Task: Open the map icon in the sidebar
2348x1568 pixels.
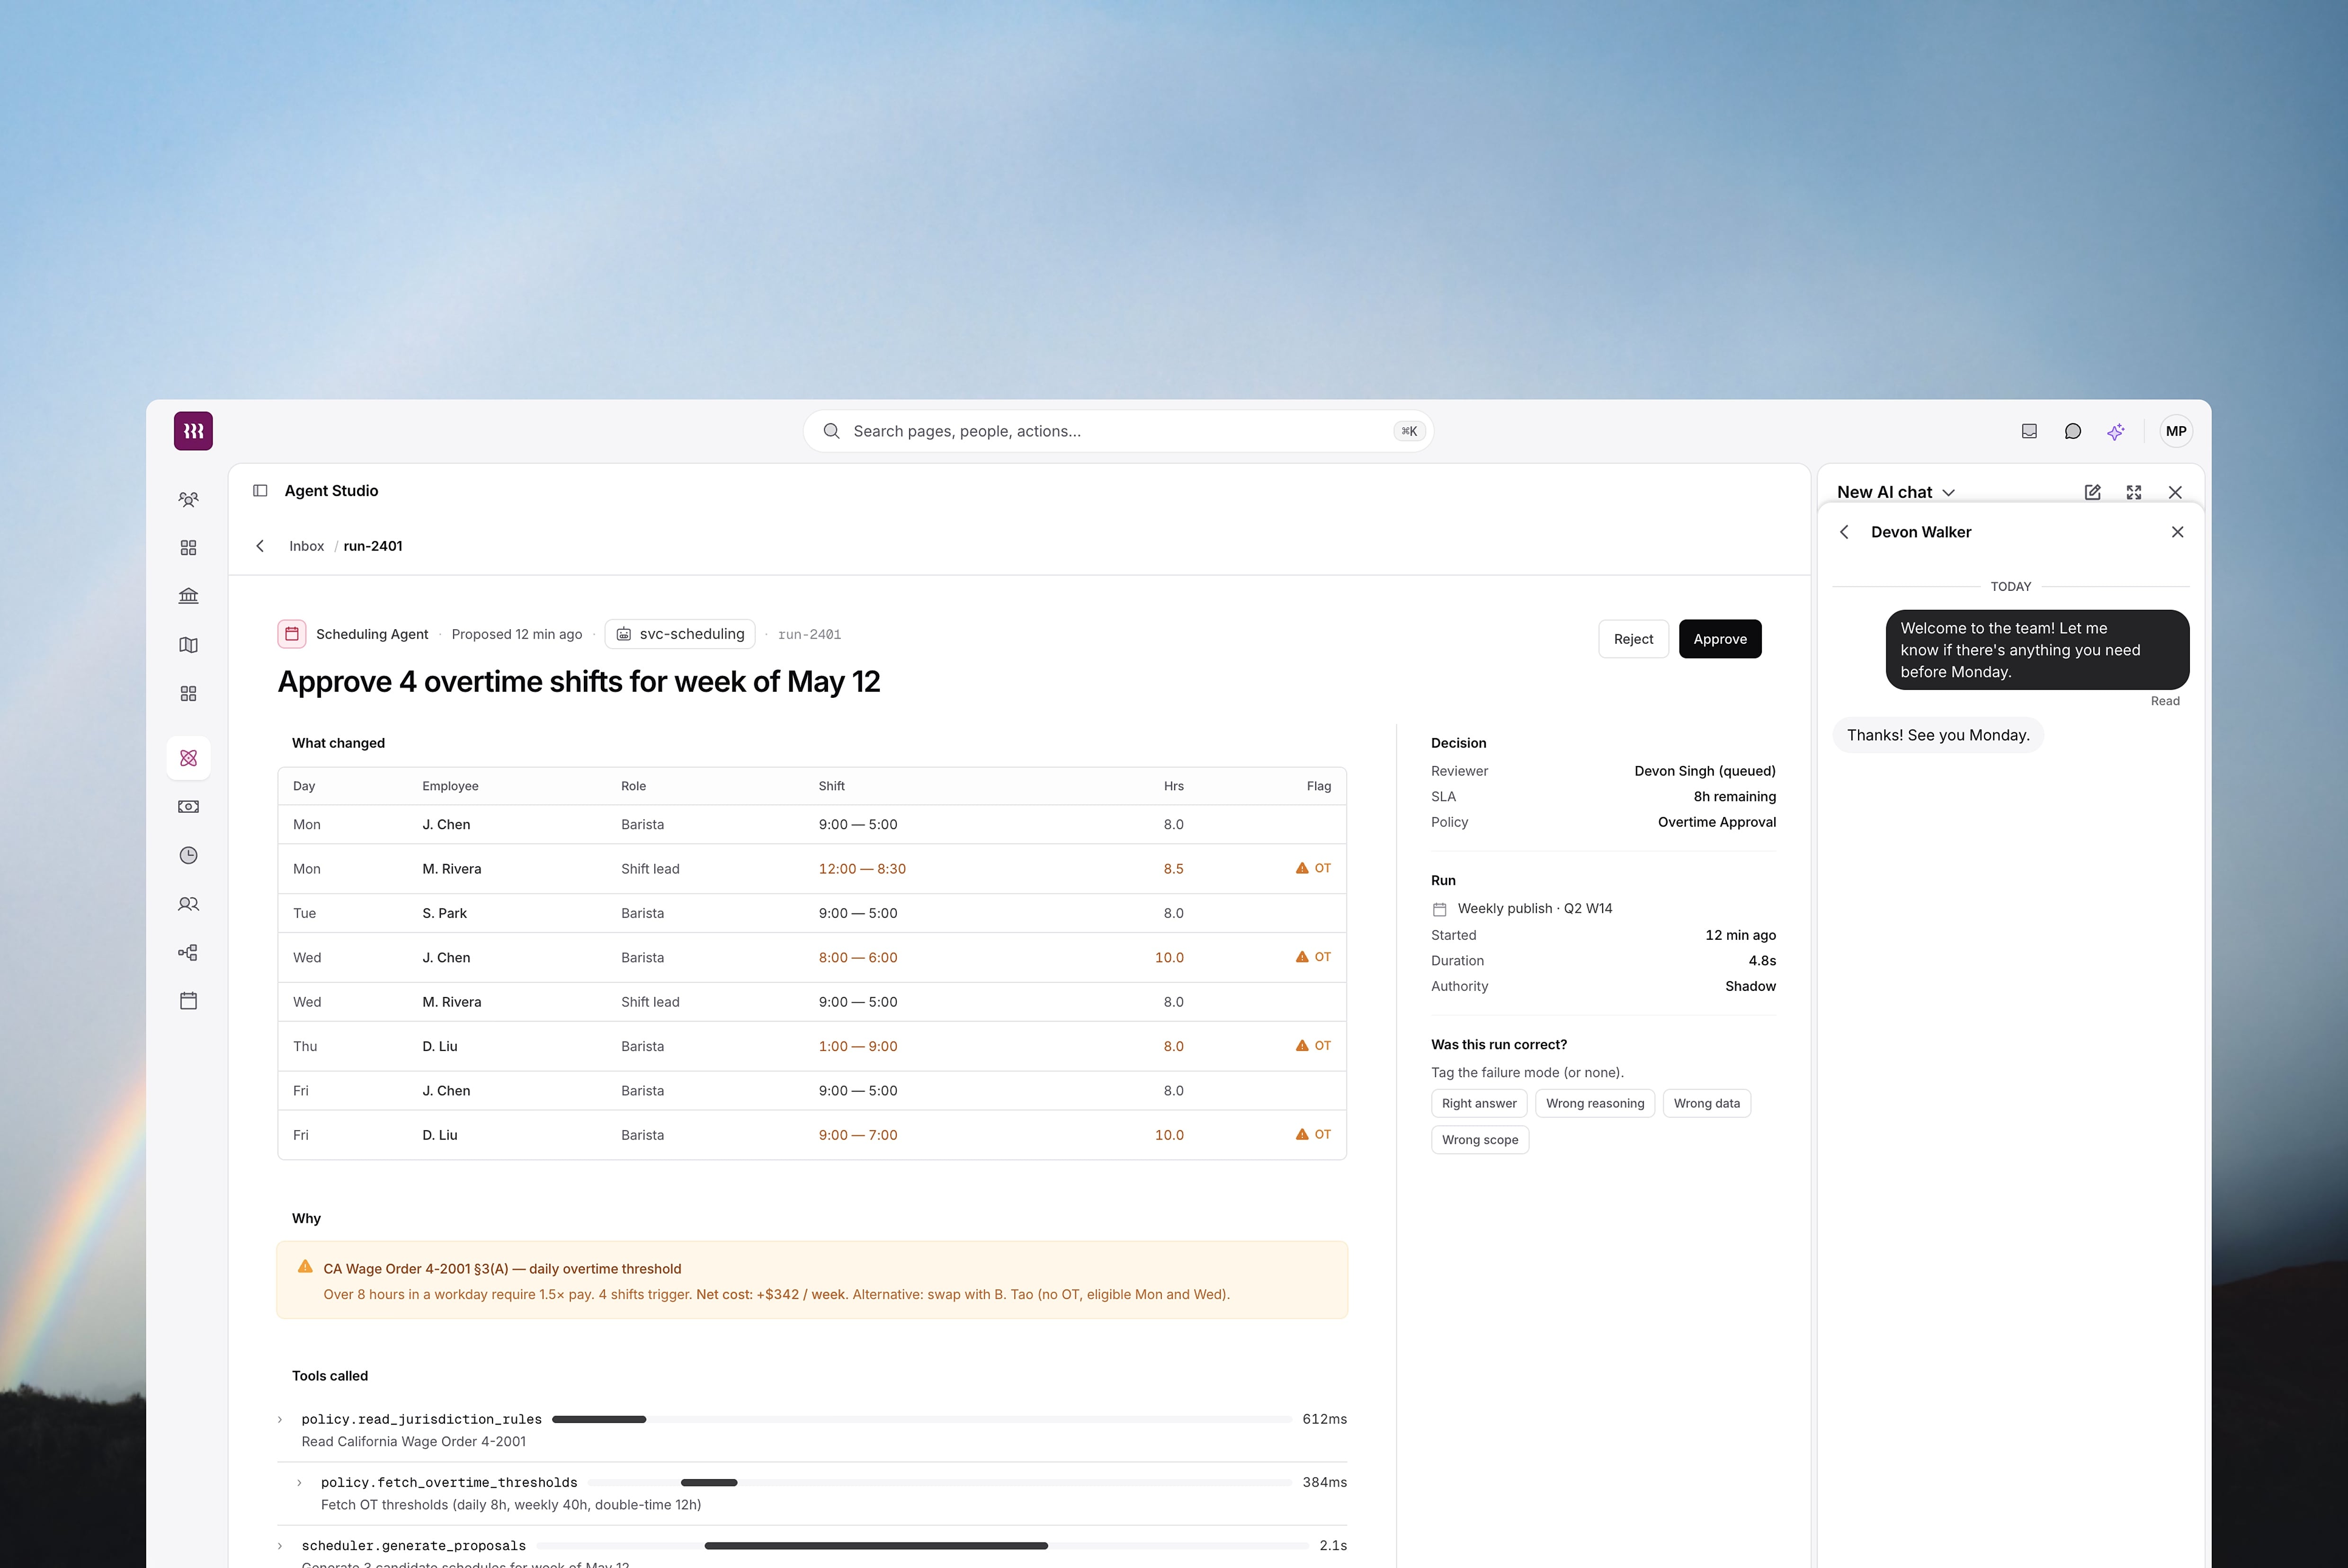Action: (188, 645)
